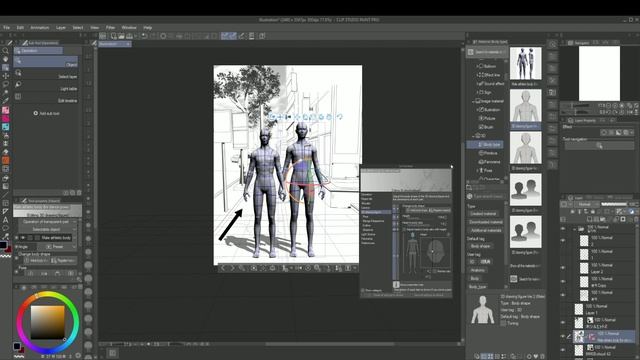Expand the Balloon tree node

[477, 66]
